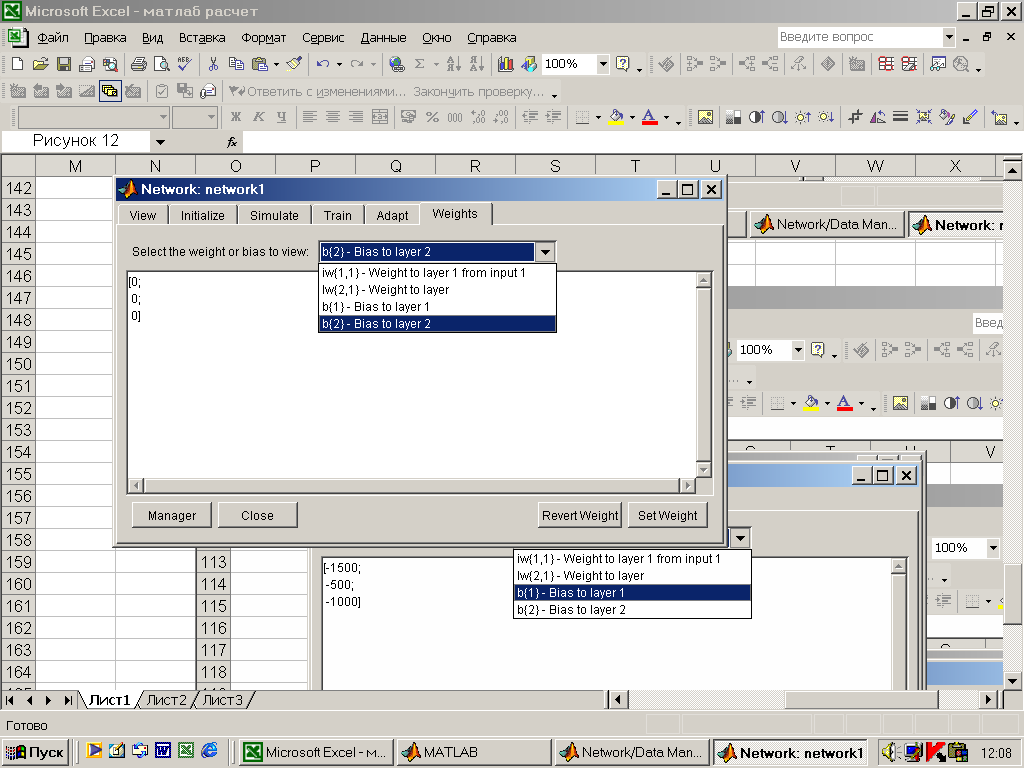
Task: Click the Manager button
Action: coord(172,515)
